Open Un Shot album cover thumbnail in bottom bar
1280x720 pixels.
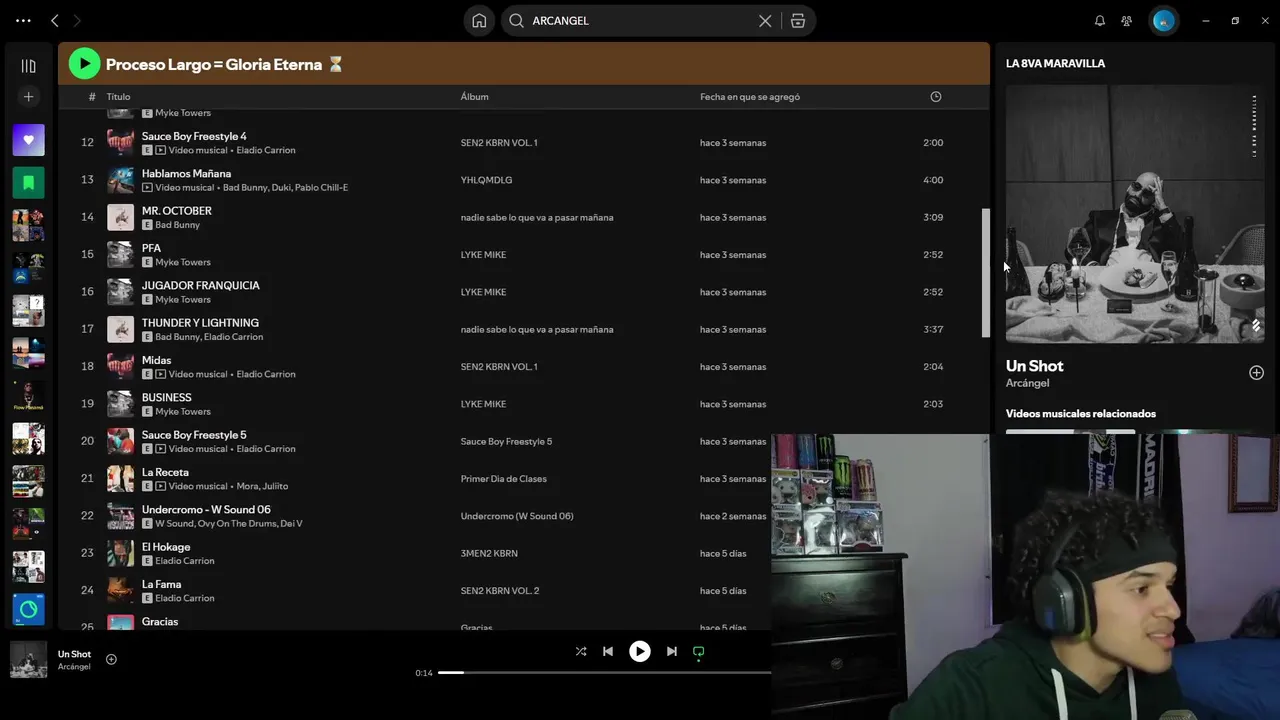28,660
